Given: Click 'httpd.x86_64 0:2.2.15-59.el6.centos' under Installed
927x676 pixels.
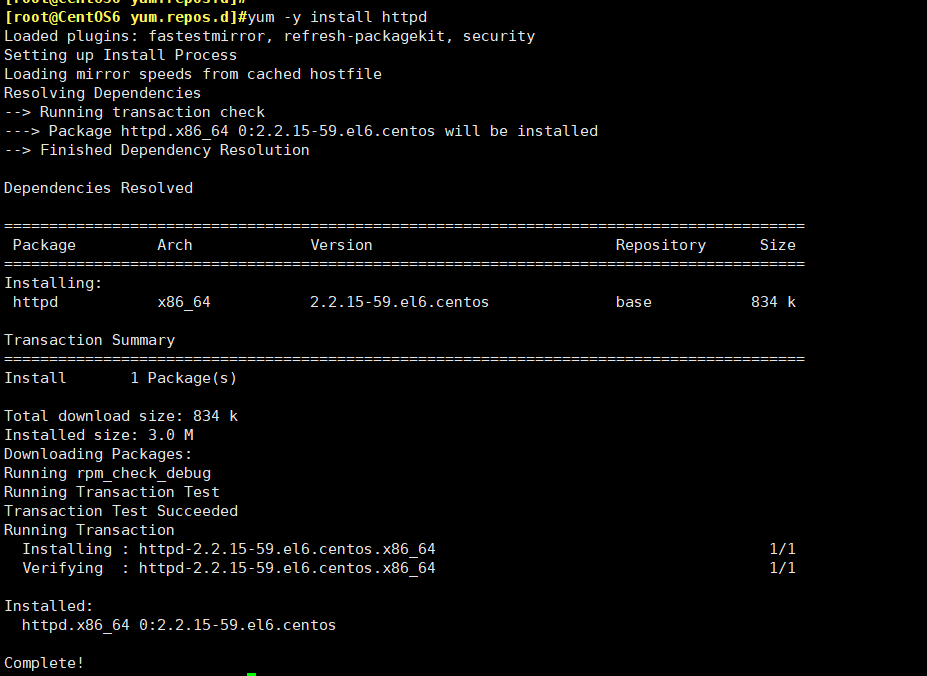Looking at the screenshot, I should [x=179, y=625].
